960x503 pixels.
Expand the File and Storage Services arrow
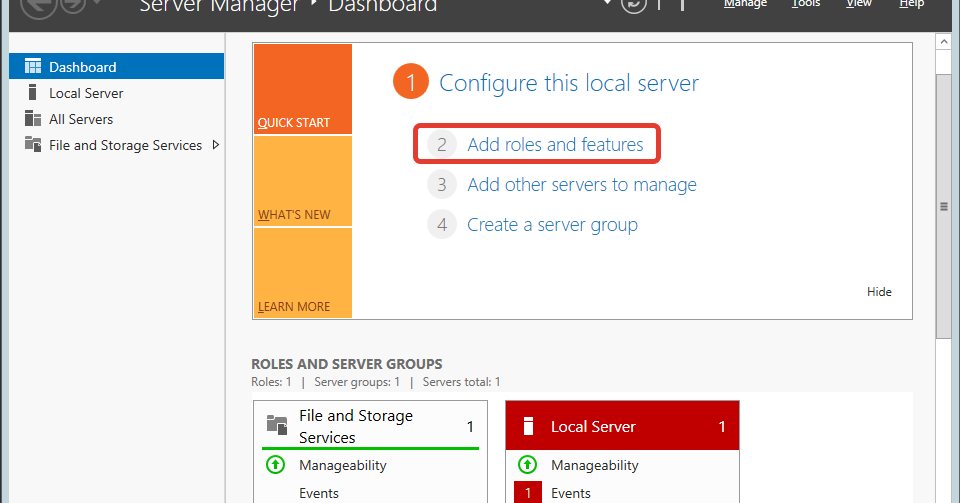[216, 145]
